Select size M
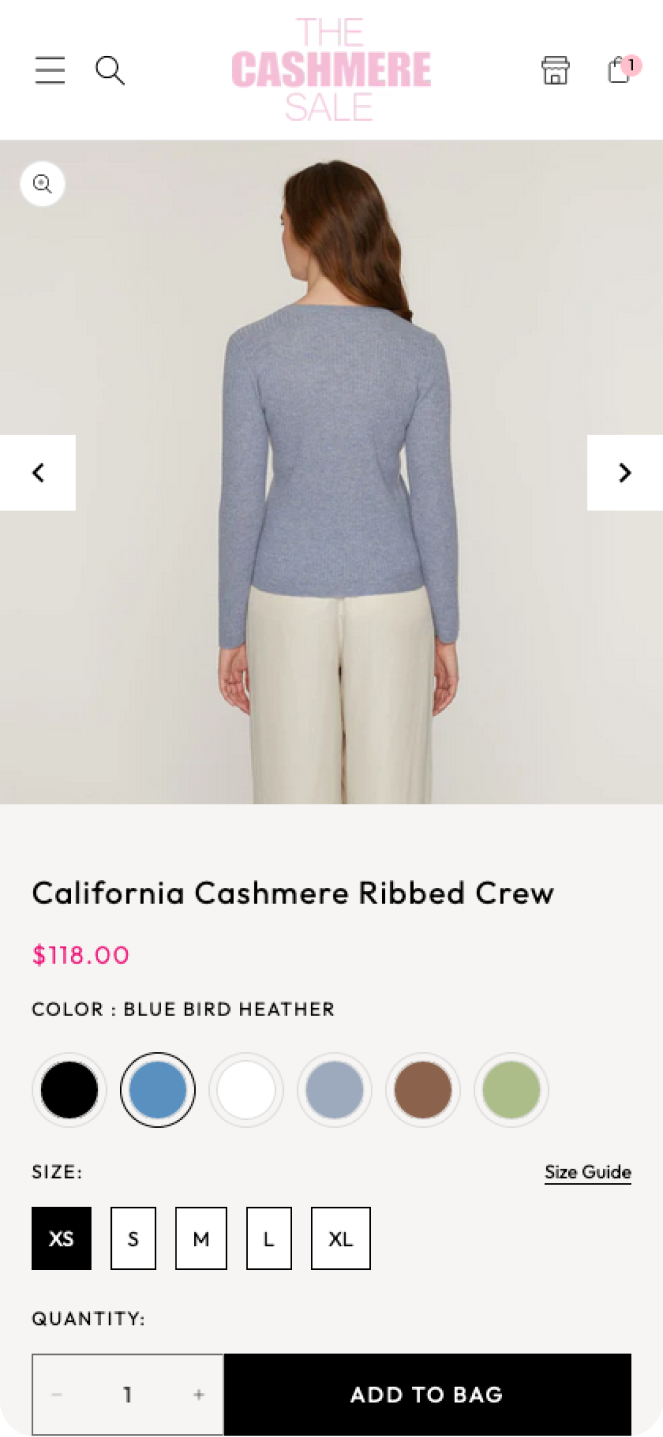Screen dimensions: 663x1437 [x=201, y=1238]
